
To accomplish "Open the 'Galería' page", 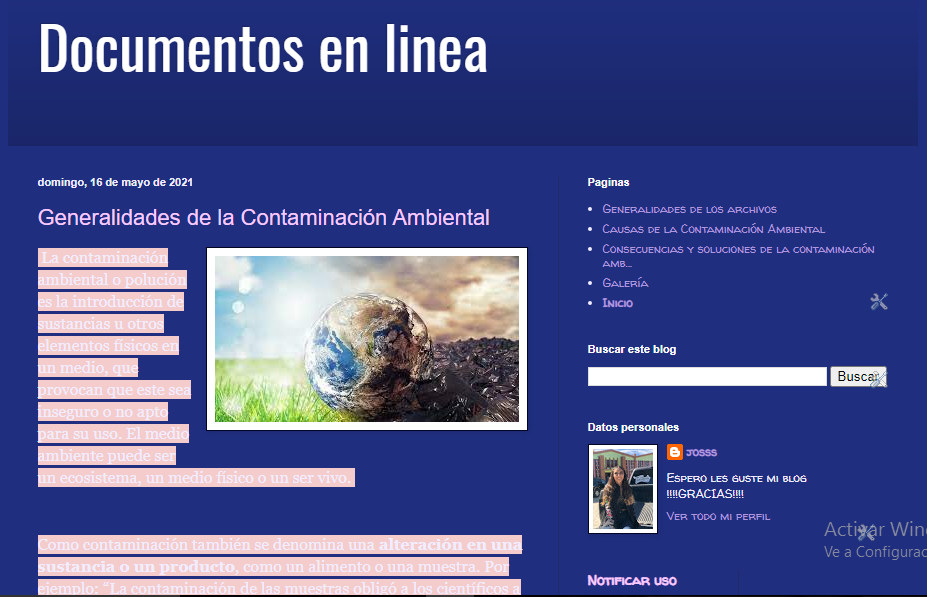I will click(626, 283).
